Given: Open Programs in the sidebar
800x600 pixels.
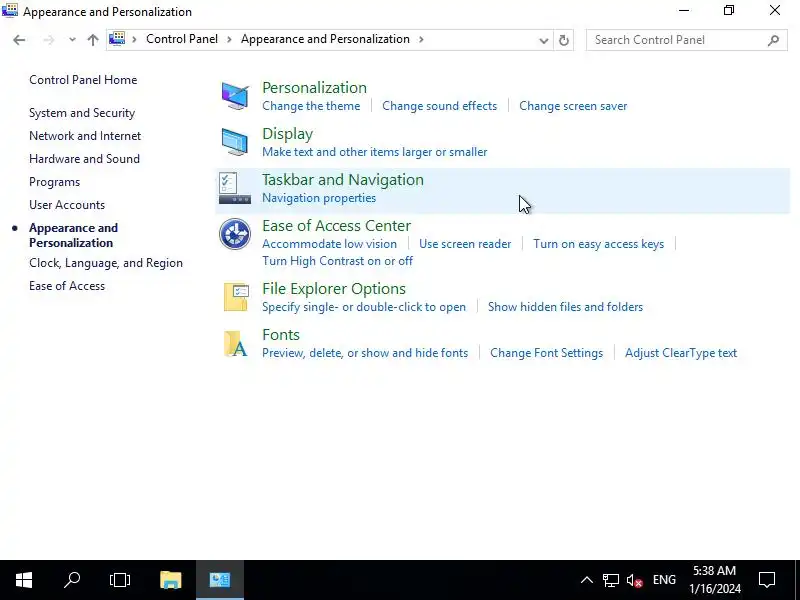Looking at the screenshot, I should tap(55, 182).
